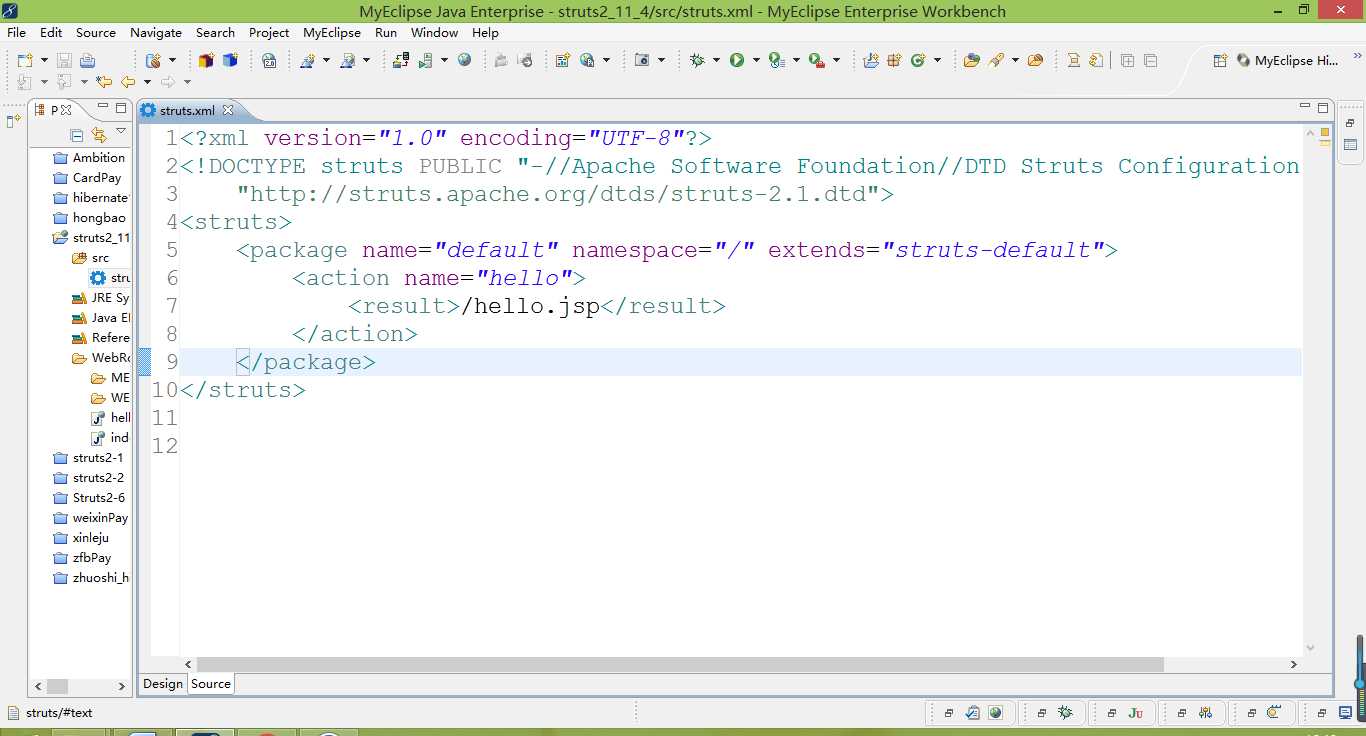Click the struts/#text status bar entry
Image resolution: width=1366 pixels, height=736 pixels.
[59, 713]
